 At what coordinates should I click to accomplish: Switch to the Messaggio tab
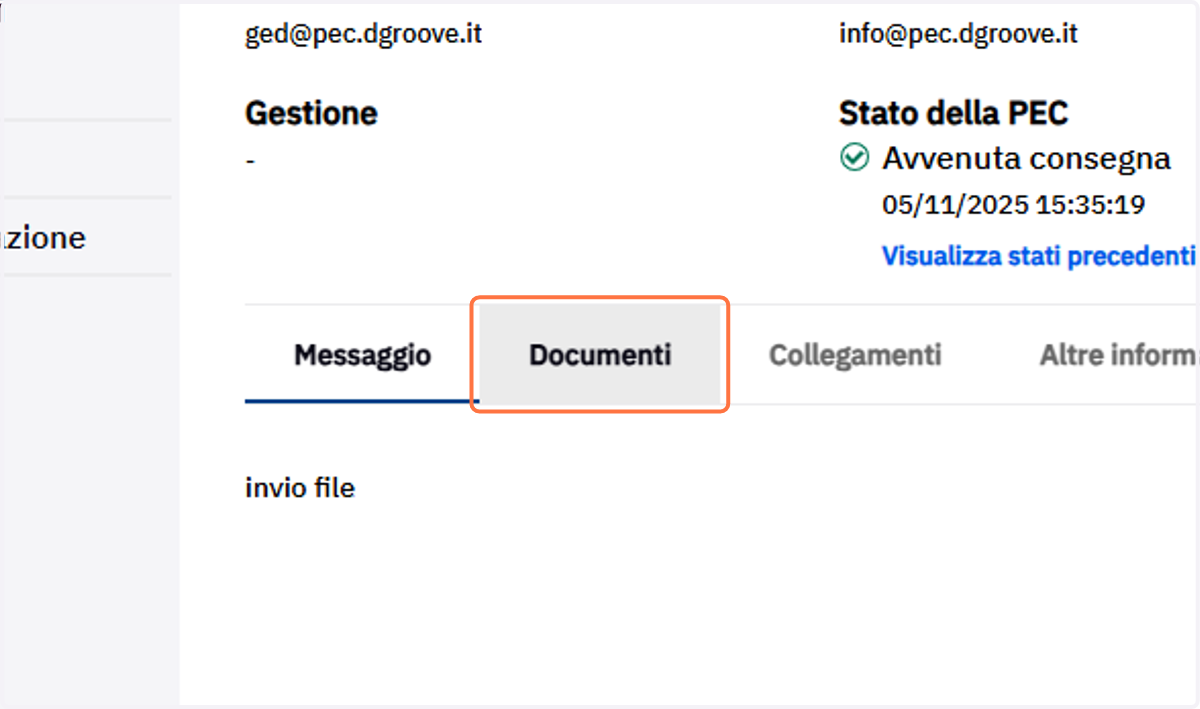point(362,355)
